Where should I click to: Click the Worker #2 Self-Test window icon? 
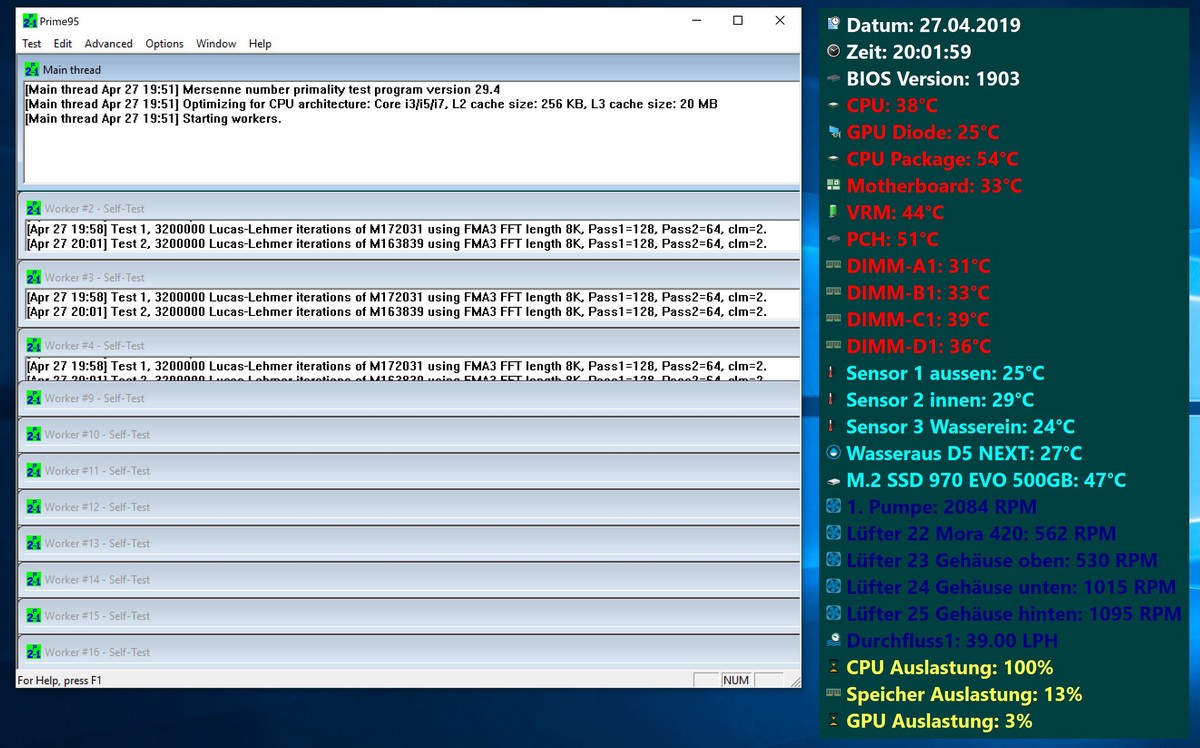point(35,209)
